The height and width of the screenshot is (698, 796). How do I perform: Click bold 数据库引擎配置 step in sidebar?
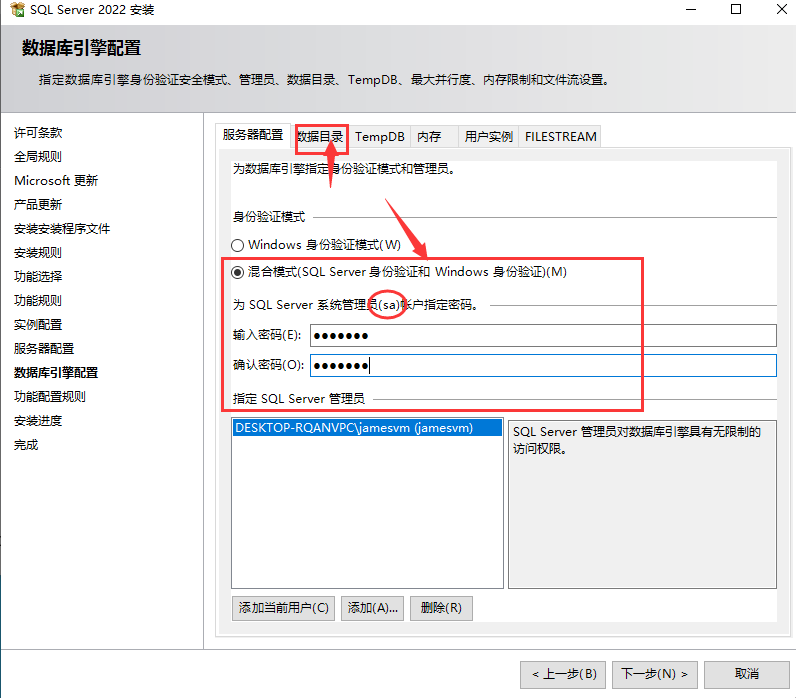coord(56,373)
